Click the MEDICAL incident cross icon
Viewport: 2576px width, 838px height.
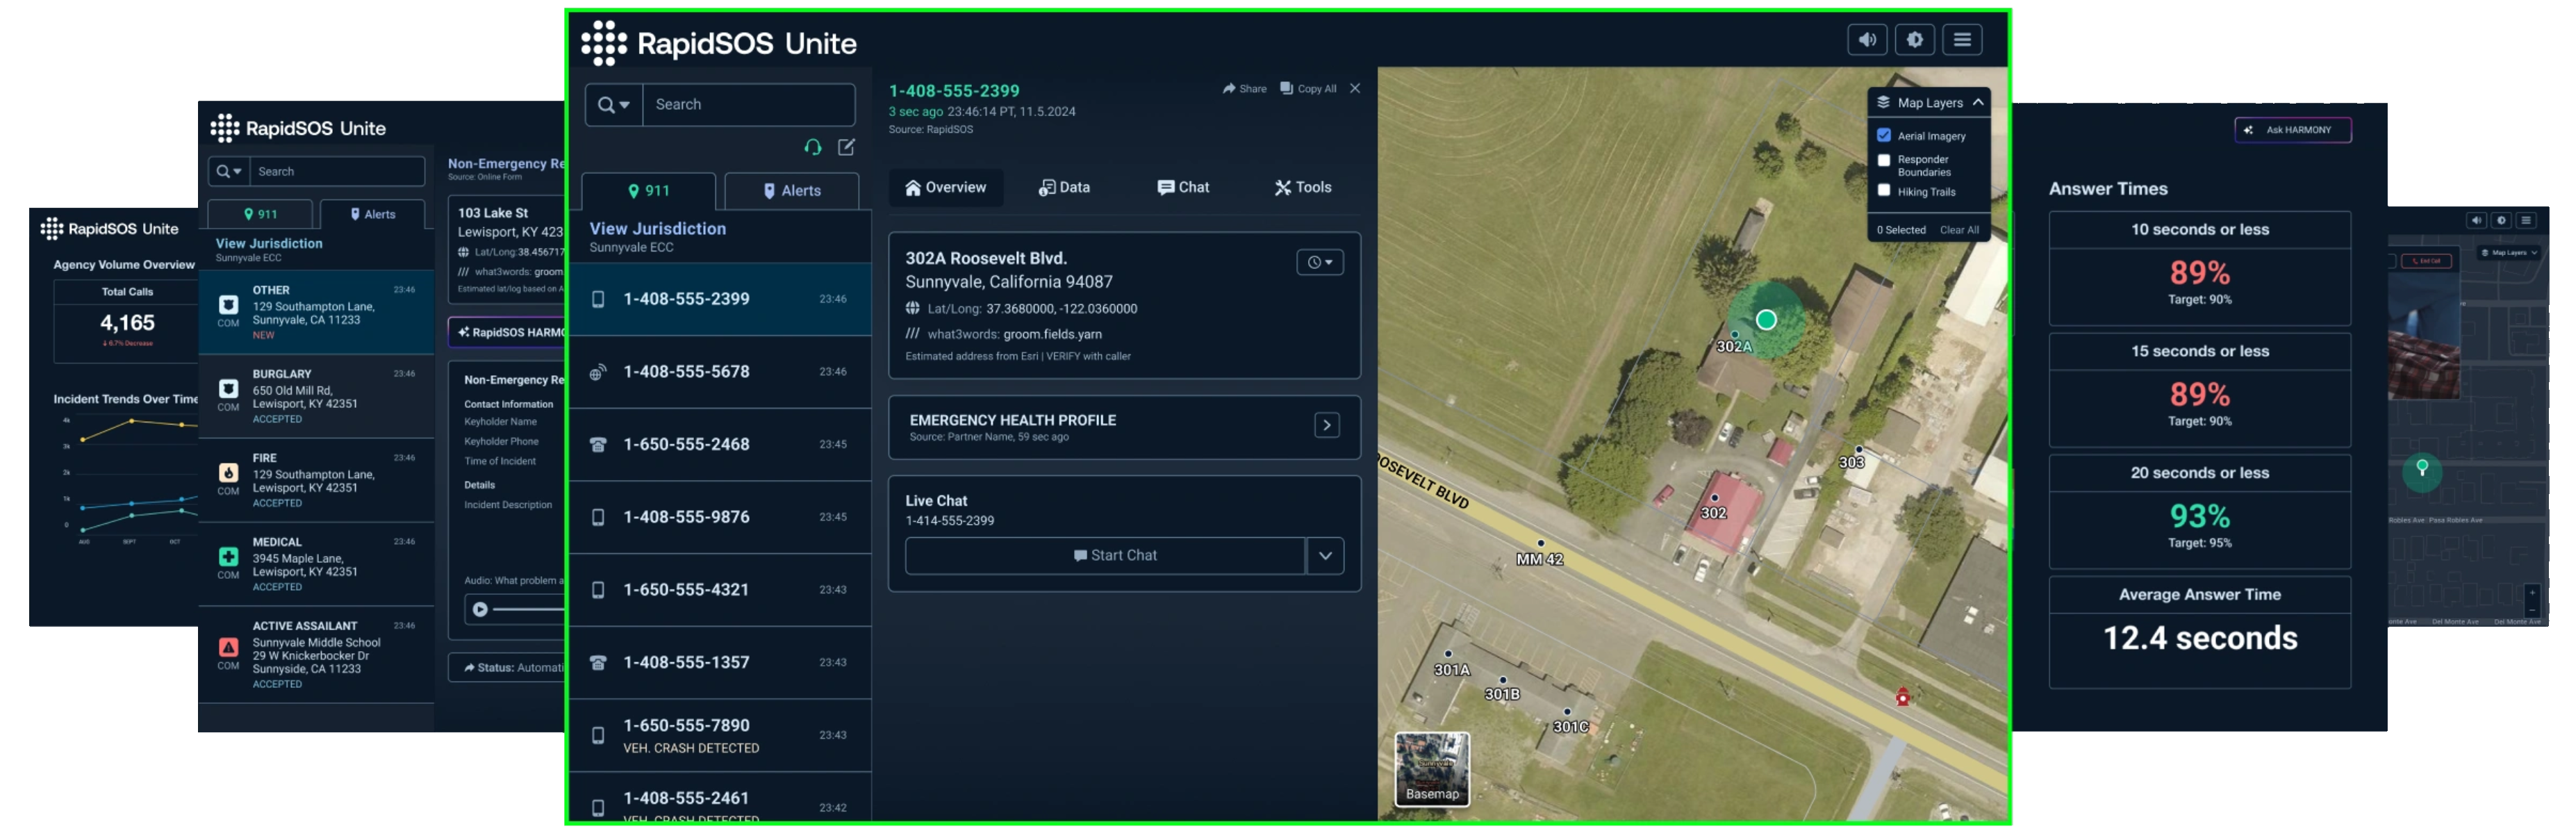[x=228, y=557]
